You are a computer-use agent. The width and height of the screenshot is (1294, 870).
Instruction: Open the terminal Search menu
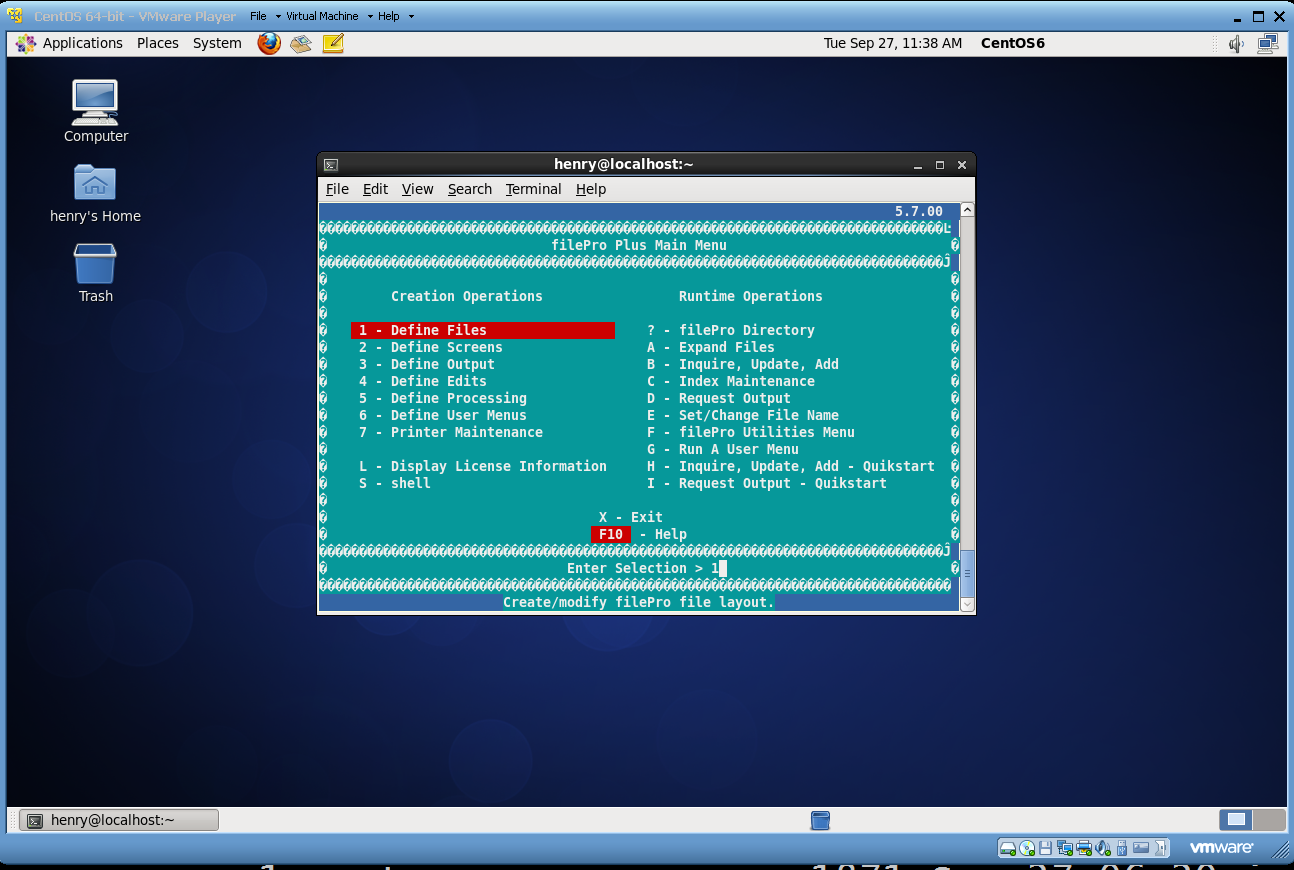click(x=470, y=189)
